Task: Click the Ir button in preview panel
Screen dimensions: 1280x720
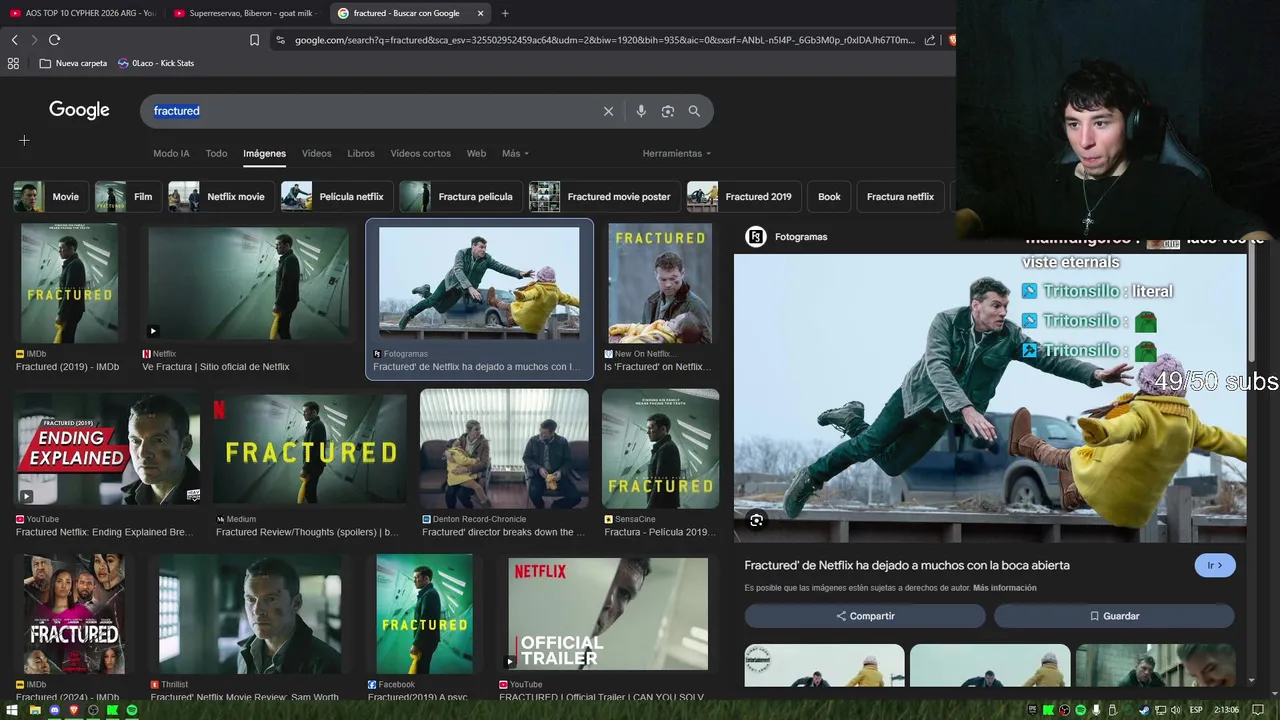Action: click(x=1215, y=565)
